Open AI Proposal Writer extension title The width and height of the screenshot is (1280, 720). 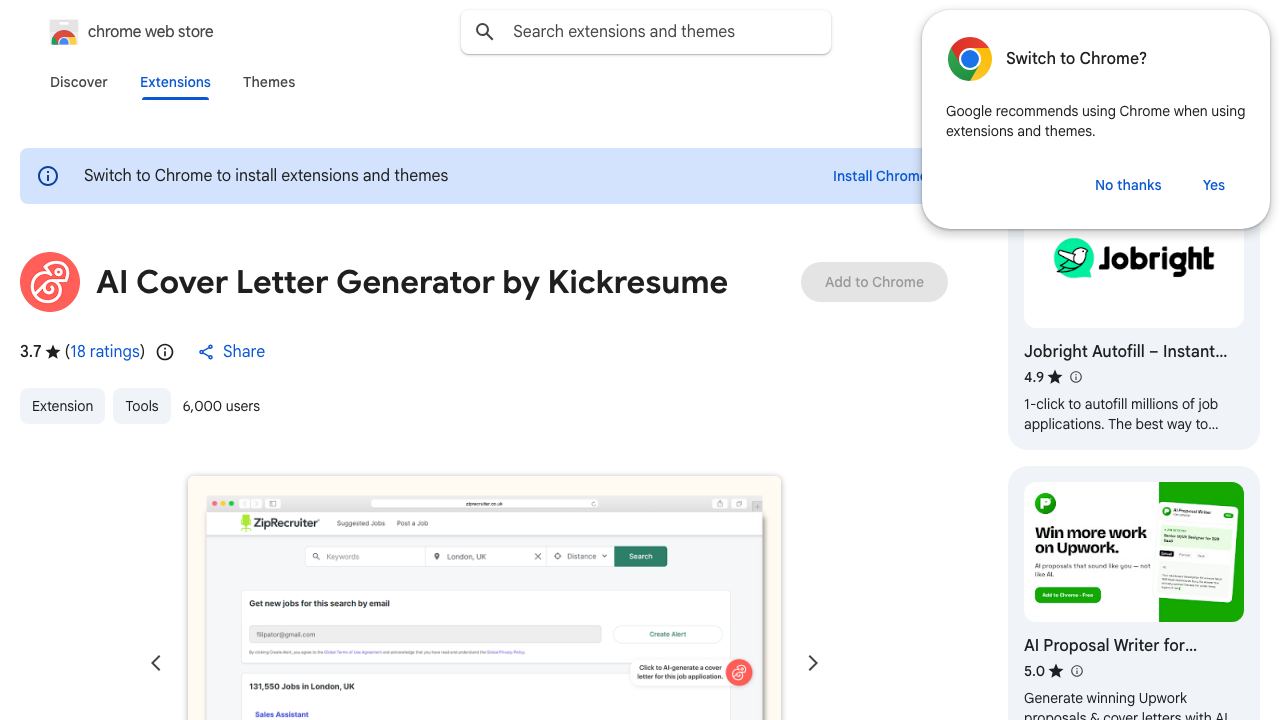click(x=1110, y=645)
